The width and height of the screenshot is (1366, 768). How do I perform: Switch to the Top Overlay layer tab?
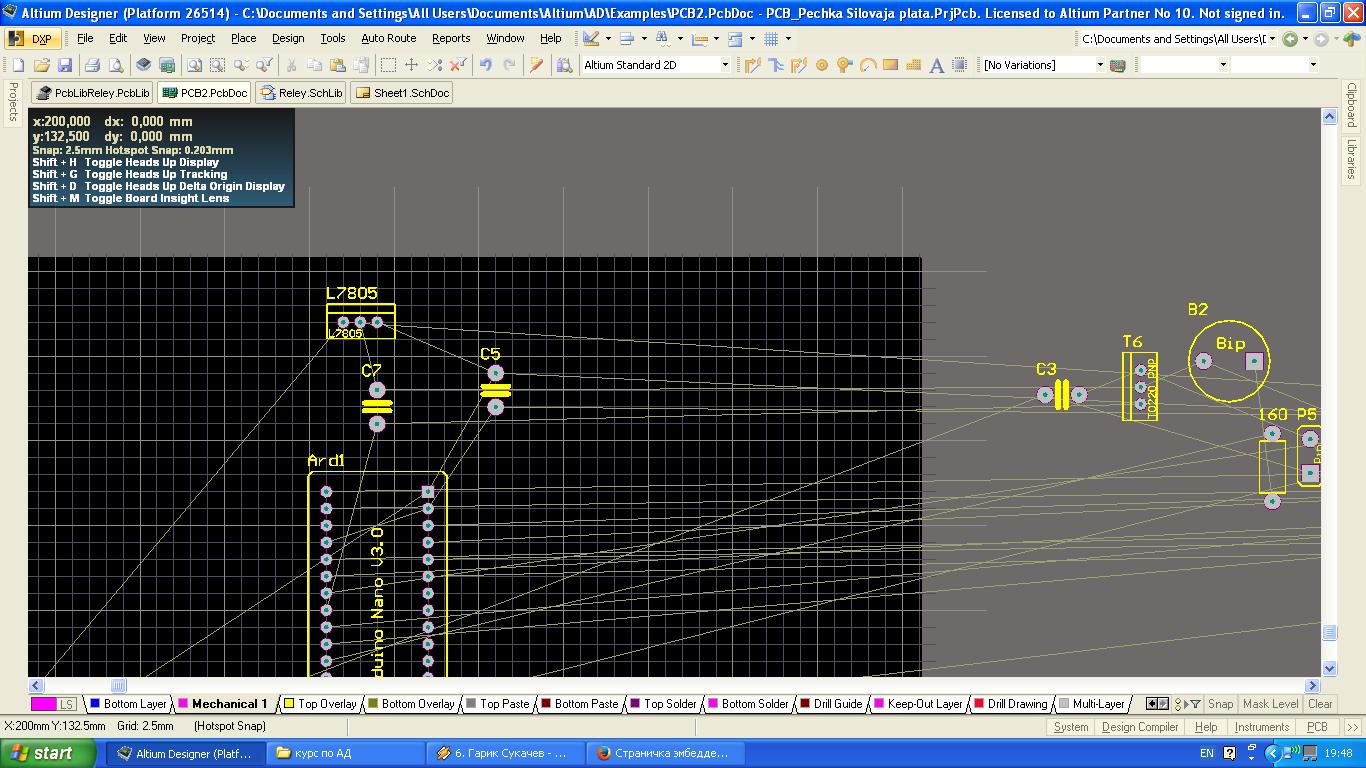(x=320, y=704)
